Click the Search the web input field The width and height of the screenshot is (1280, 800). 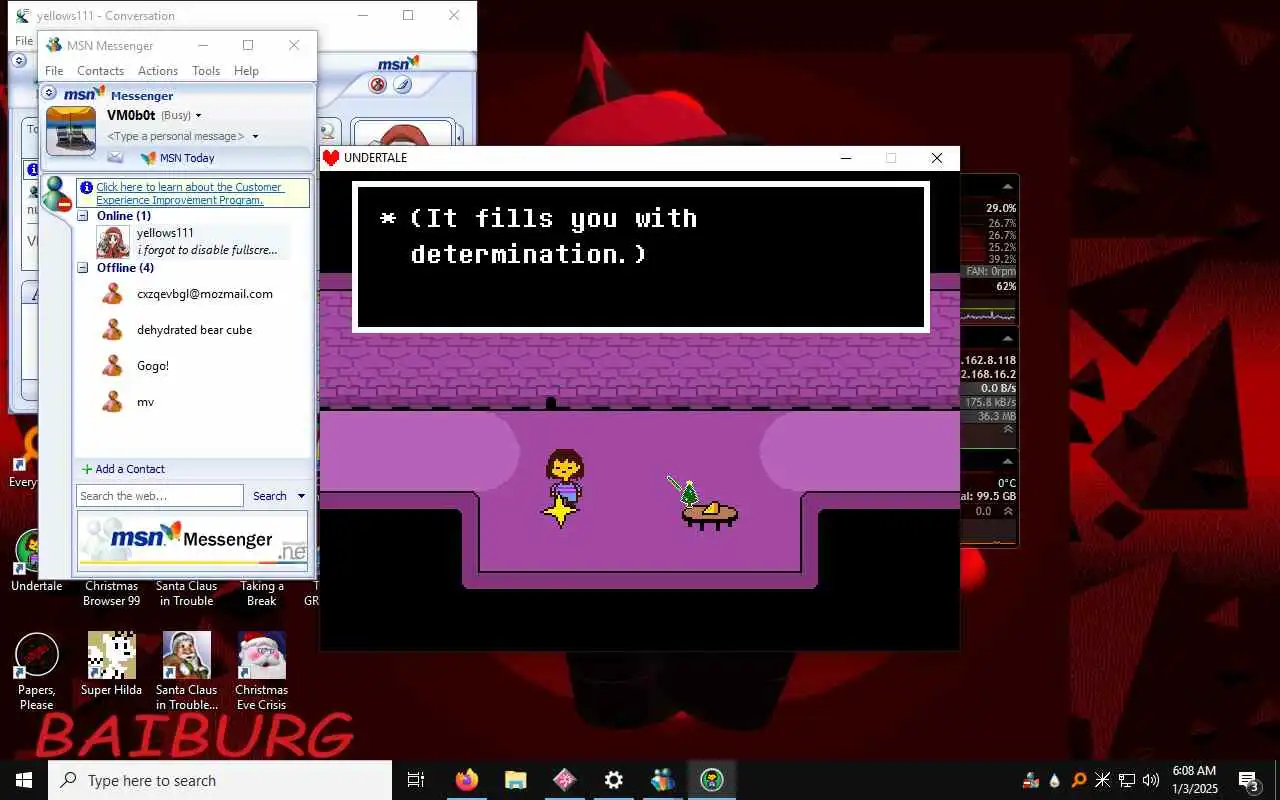tap(160, 496)
